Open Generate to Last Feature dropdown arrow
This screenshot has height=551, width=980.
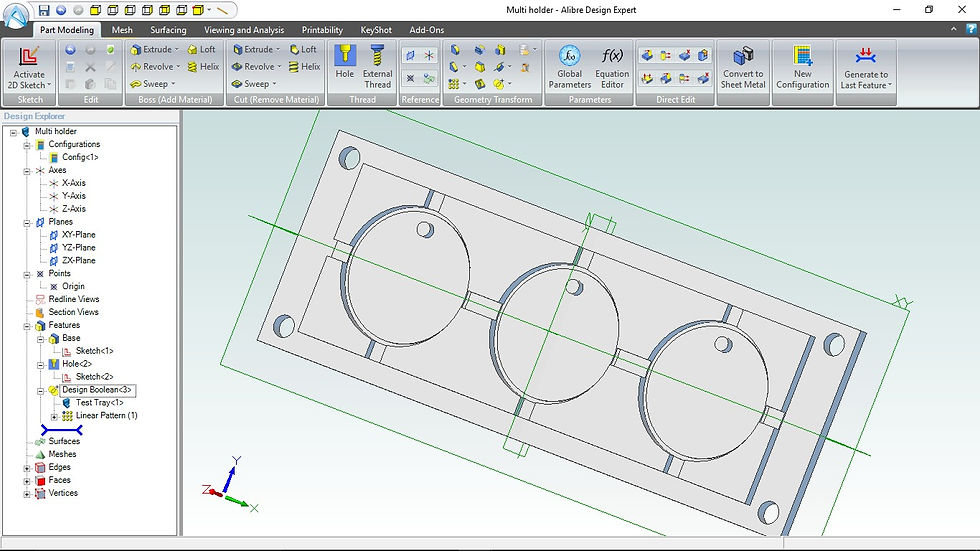tap(889, 86)
